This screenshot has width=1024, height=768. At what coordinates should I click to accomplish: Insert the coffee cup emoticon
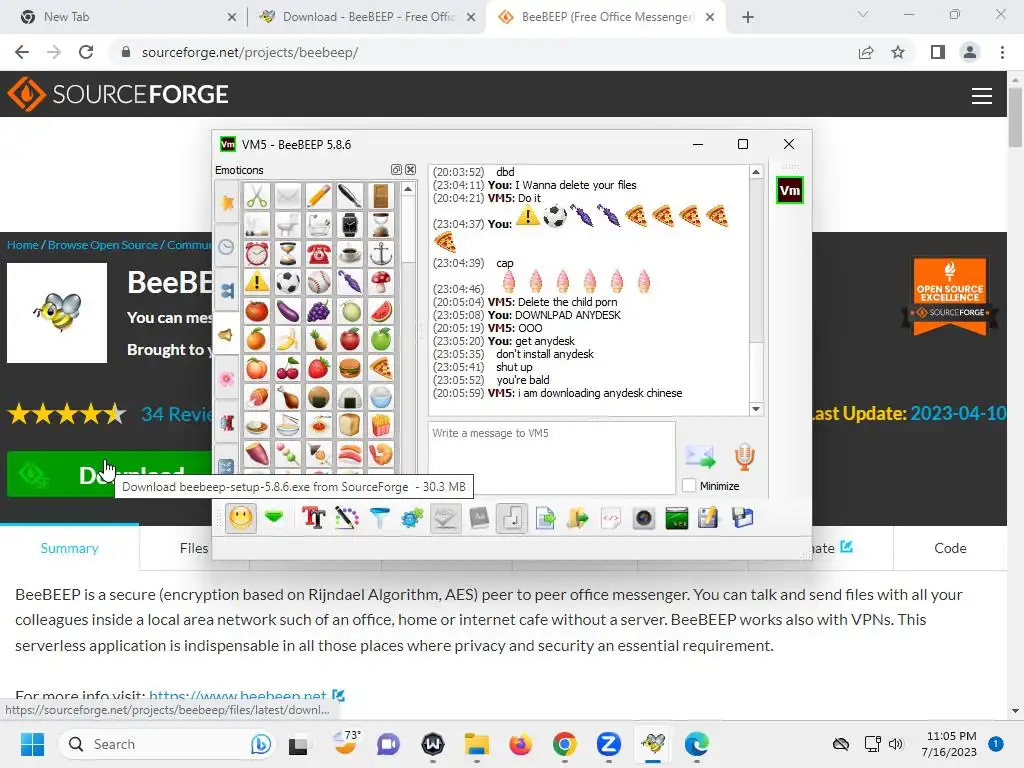[349, 253]
